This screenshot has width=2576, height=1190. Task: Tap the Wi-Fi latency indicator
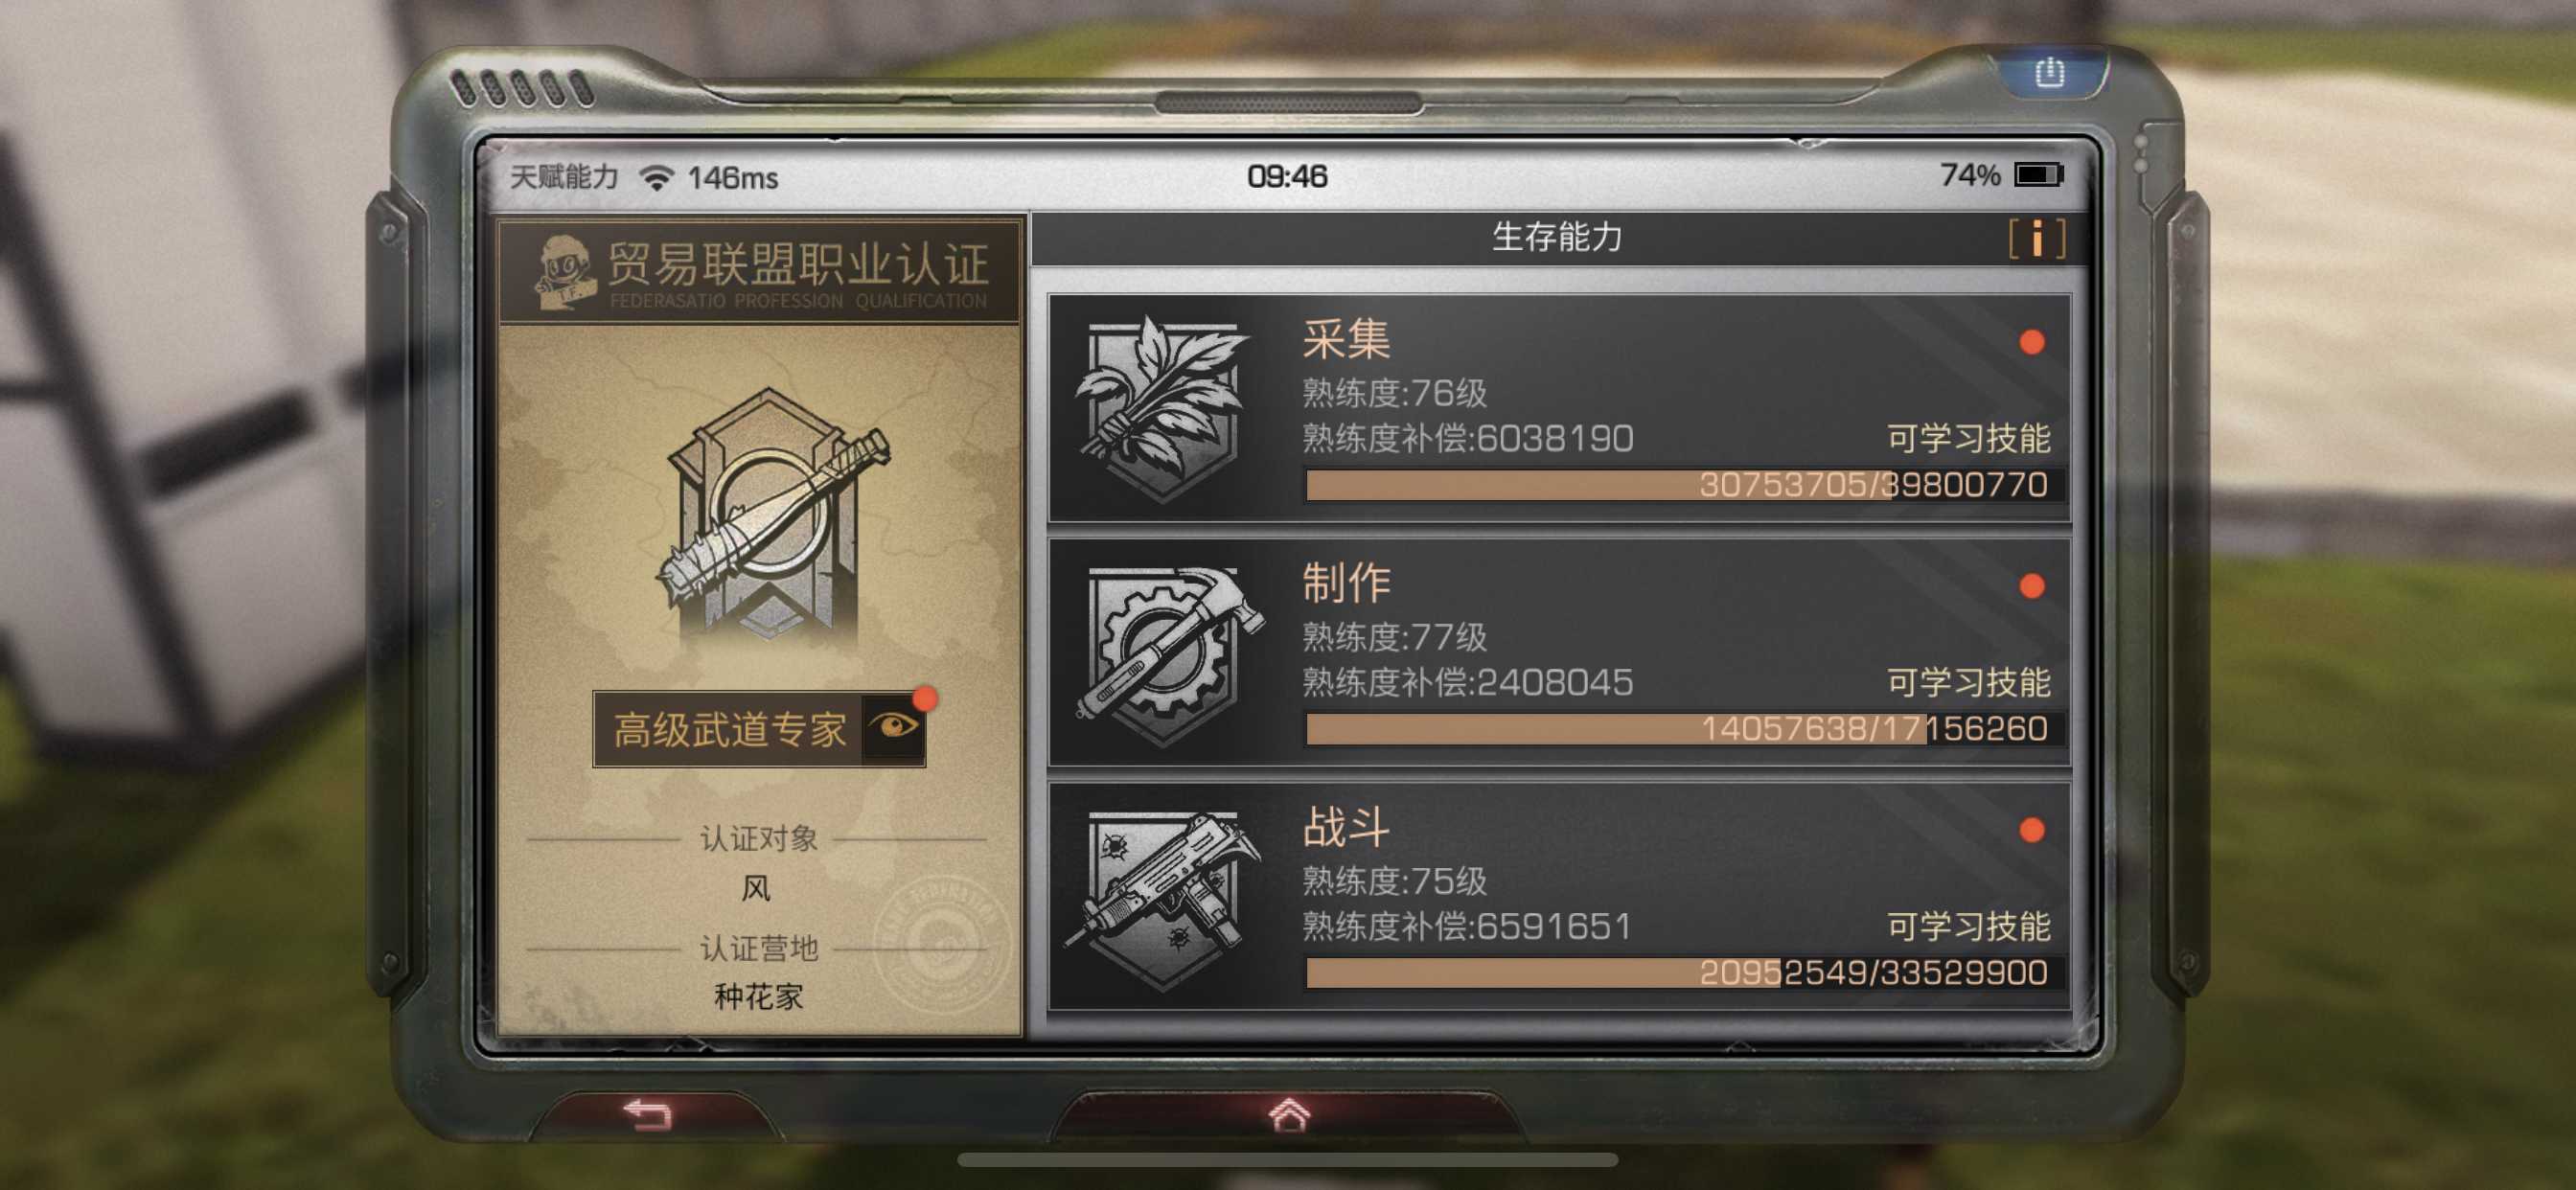pos(710,178)
